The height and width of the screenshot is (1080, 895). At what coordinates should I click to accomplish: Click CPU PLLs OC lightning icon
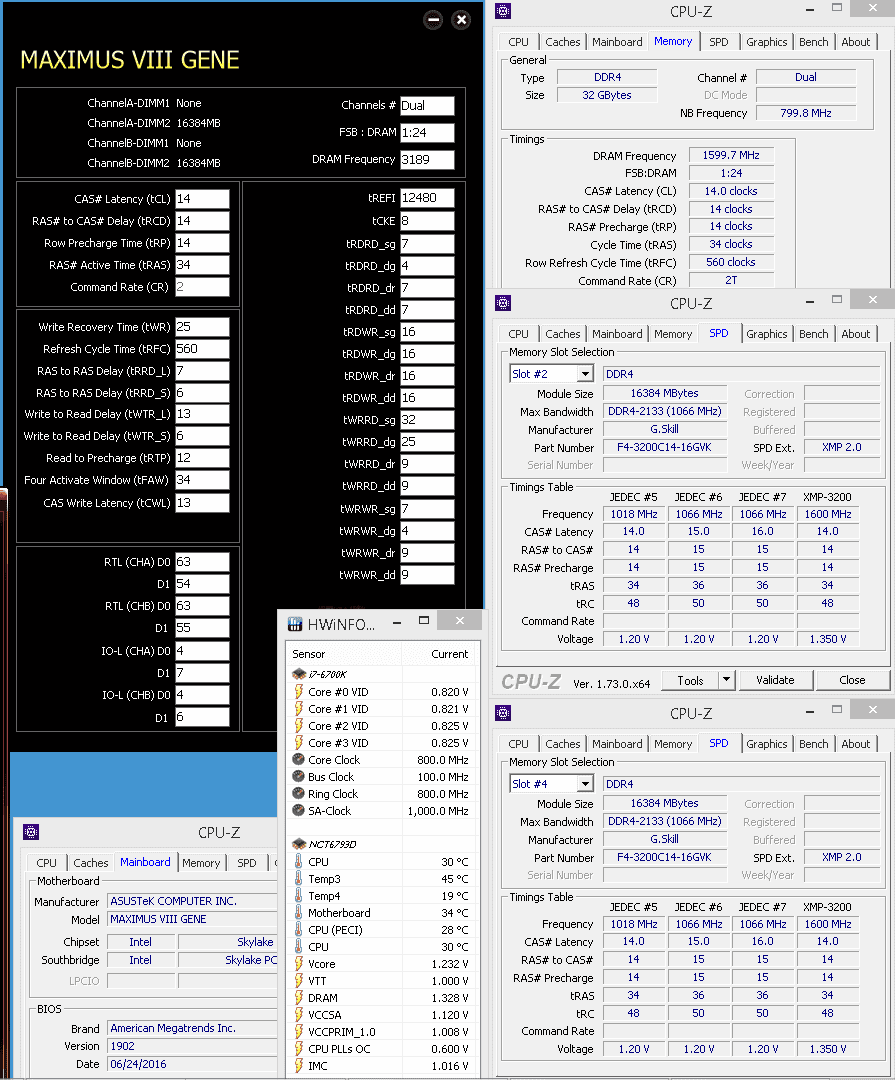[x=298, y=1048]
